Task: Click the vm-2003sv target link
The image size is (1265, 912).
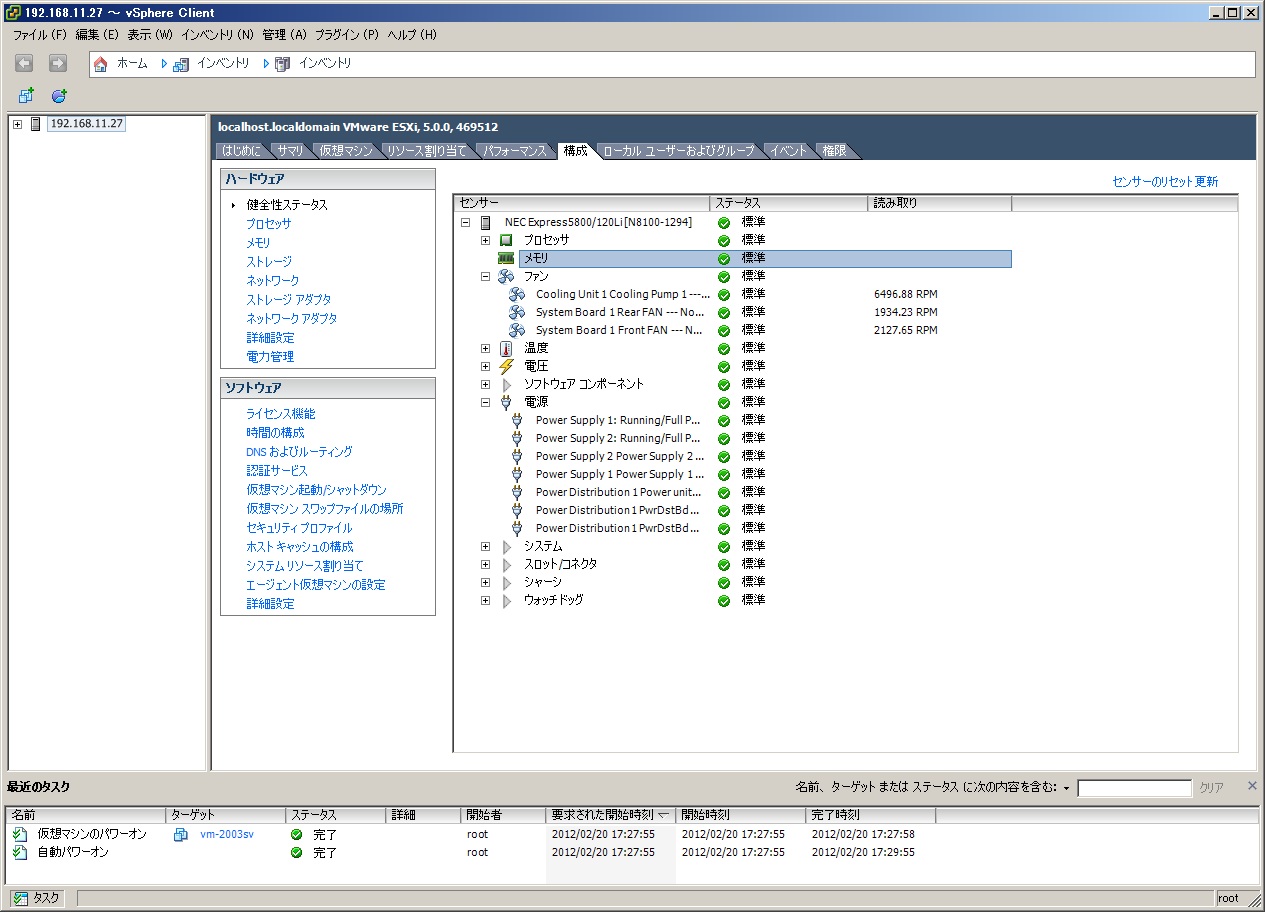Action: click(227, 834)
